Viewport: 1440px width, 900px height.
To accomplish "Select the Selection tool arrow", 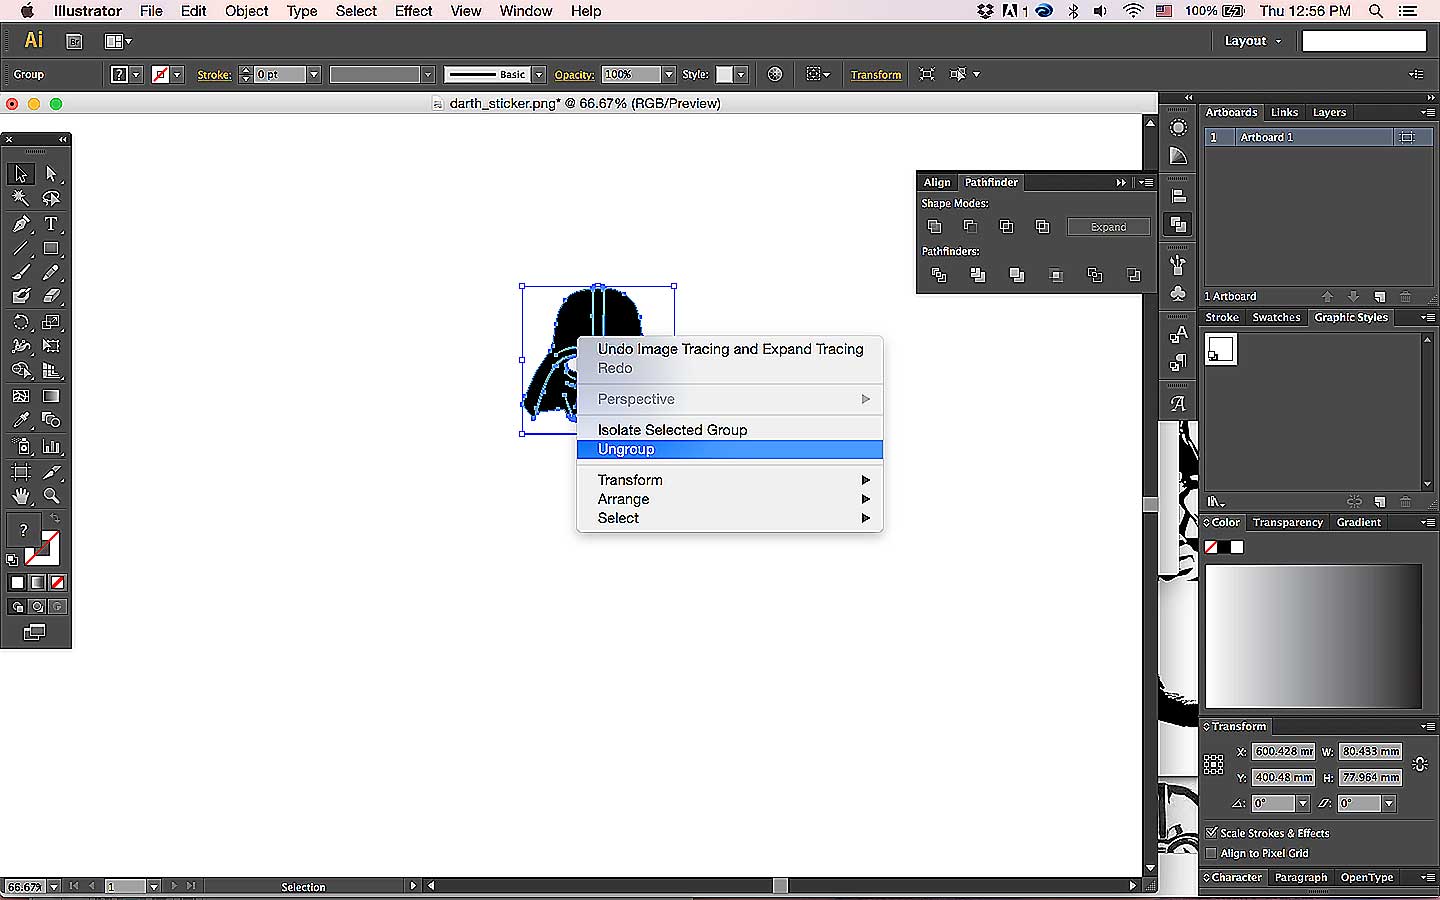I will [21, 174].
